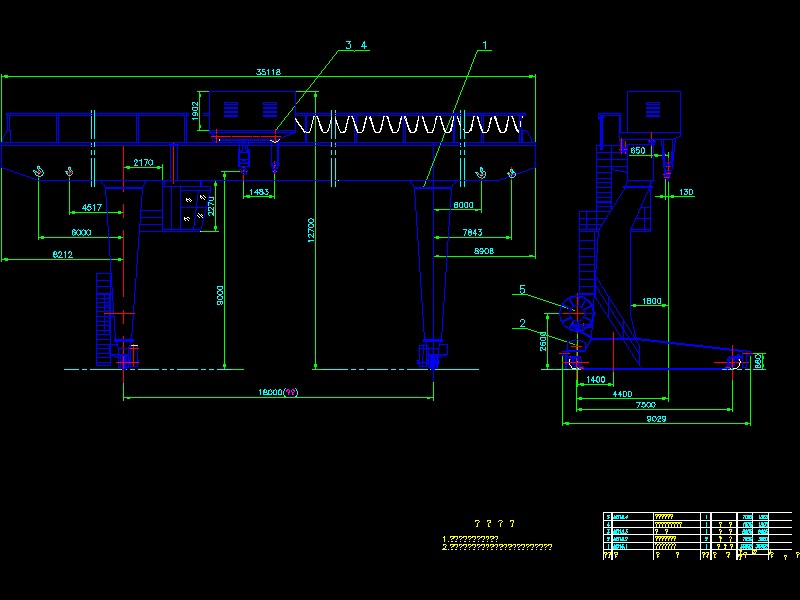Select the yellow notes heading text

pos(494,523)
